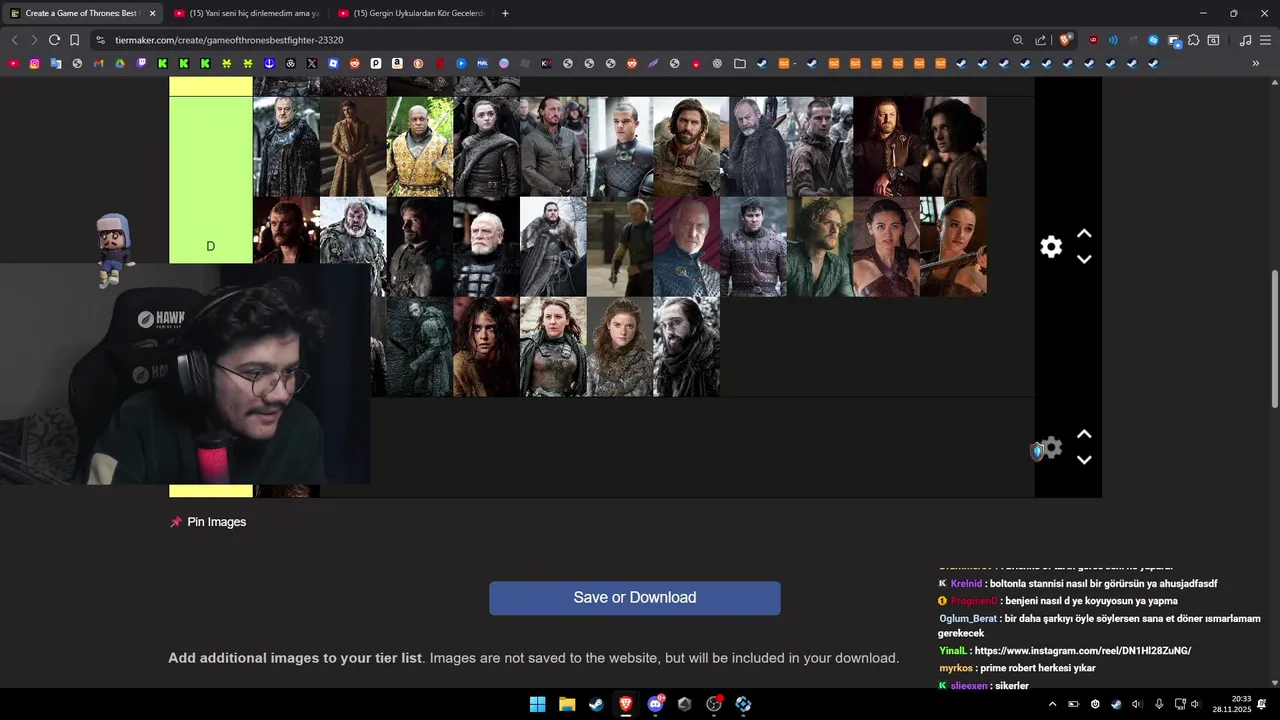Click the music note media control icon
The width and height of the screenshot is (1280, 720).
pos(1245,40)
